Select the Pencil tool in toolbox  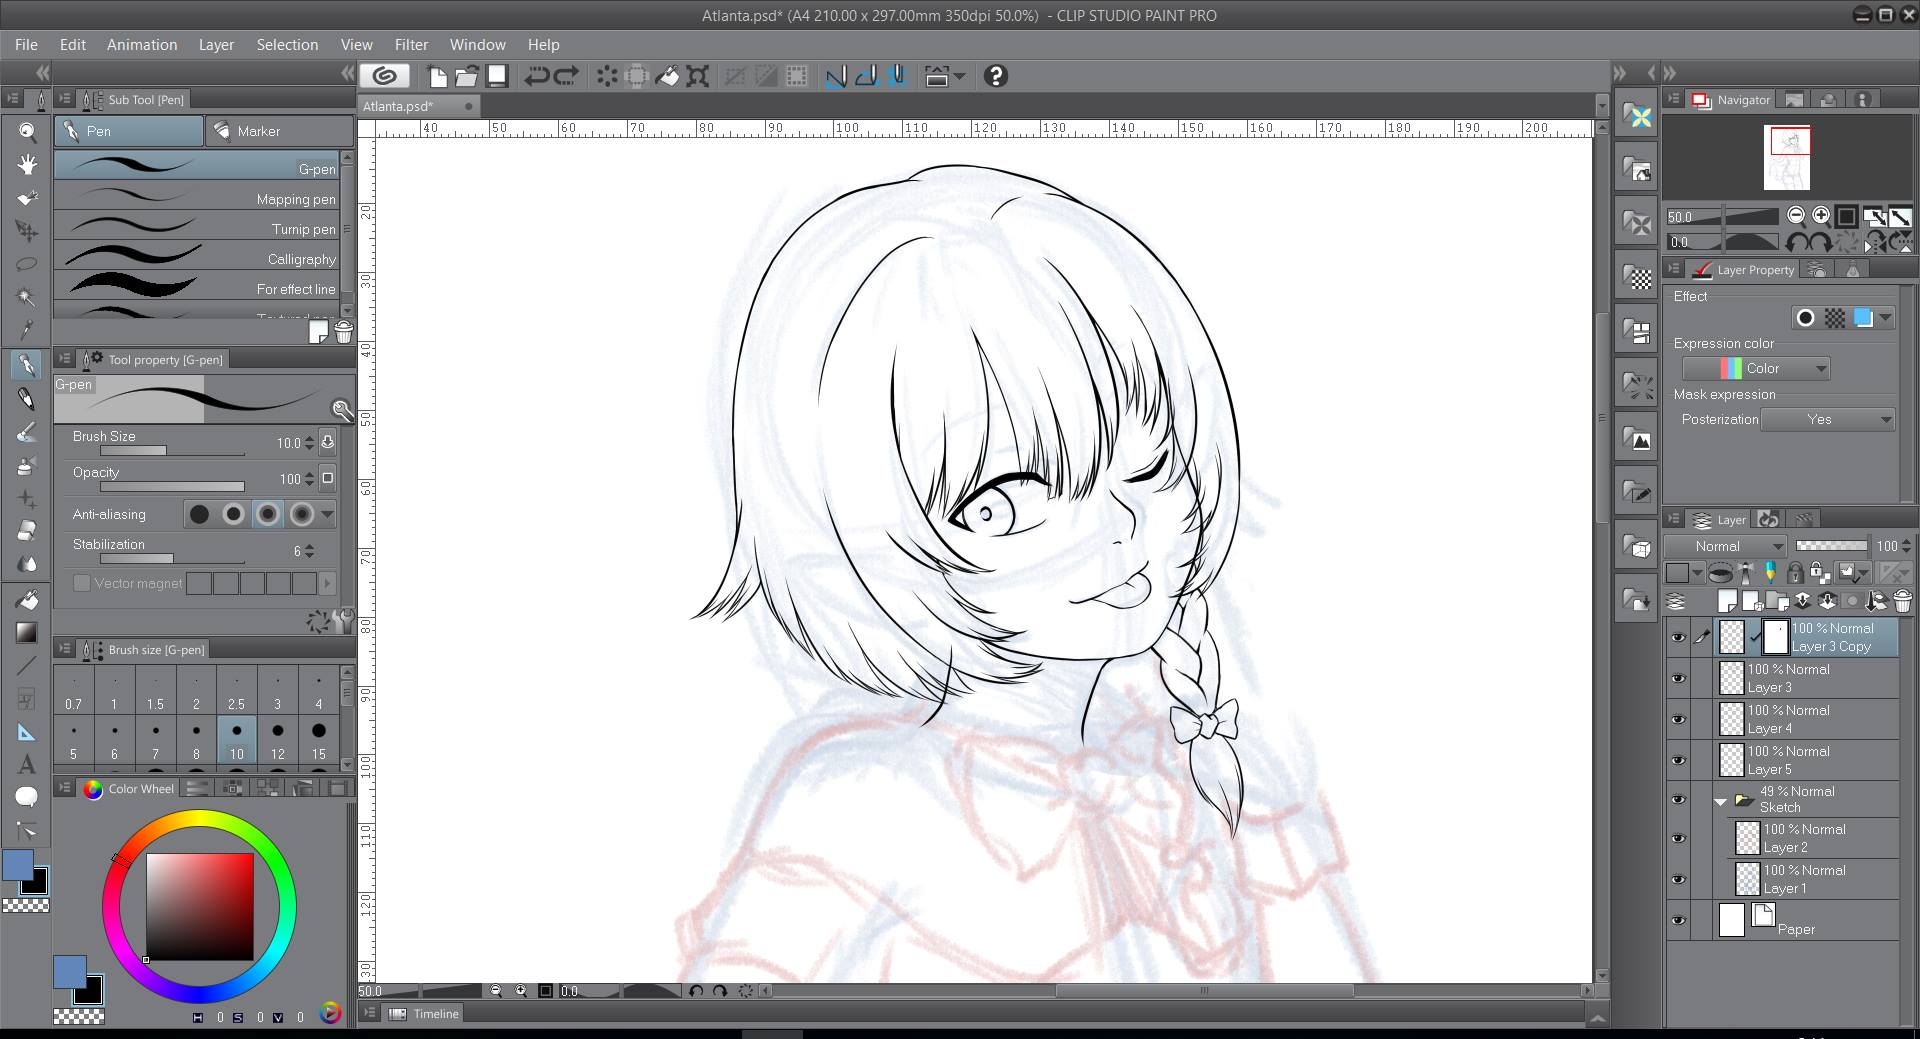tap(27, 399)
